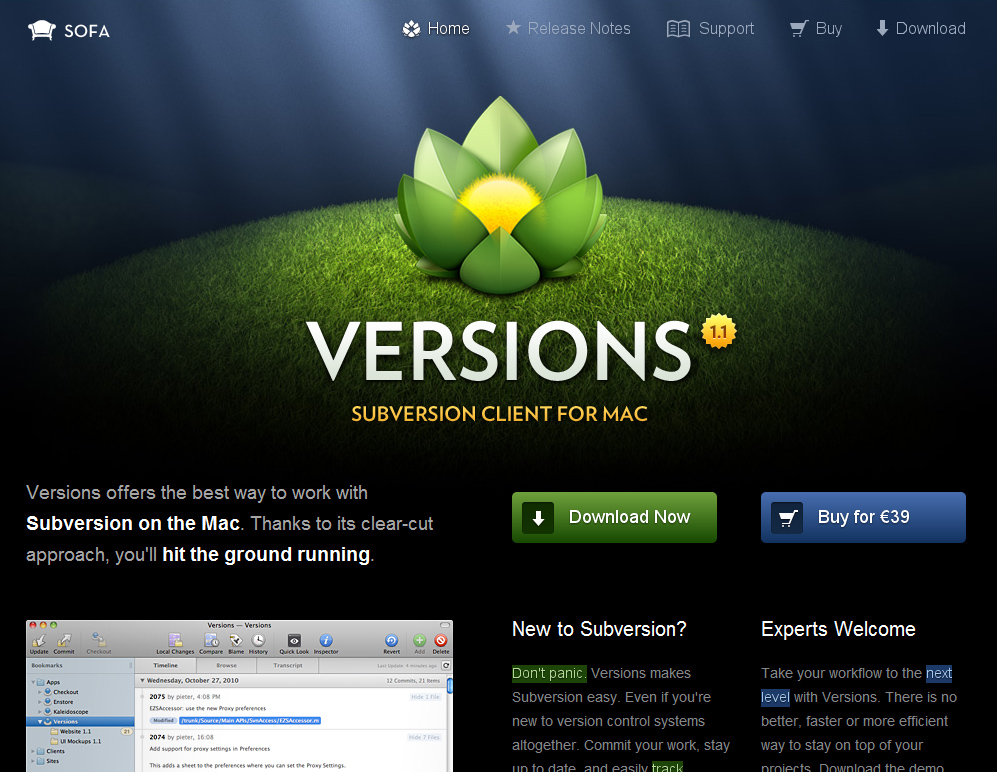Screen dimensions: 997x772
Task: Click the gold 1.1 version badge
Action: 719,331
